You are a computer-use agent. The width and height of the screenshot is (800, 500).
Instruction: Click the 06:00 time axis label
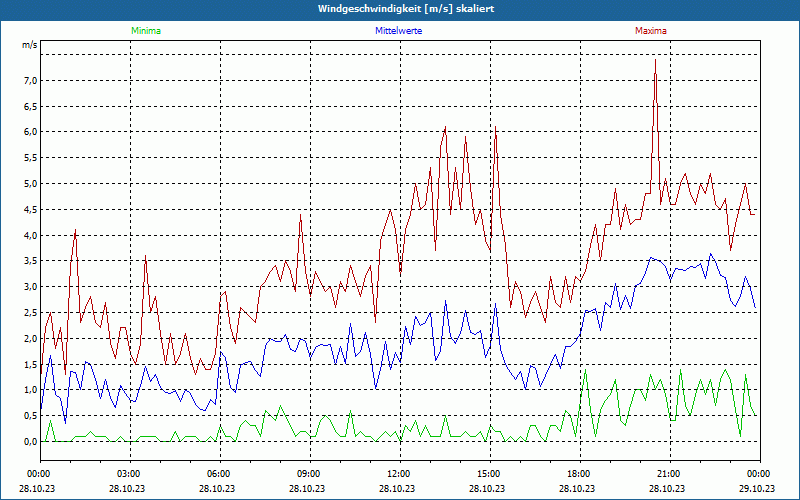(x=220, y=474)
